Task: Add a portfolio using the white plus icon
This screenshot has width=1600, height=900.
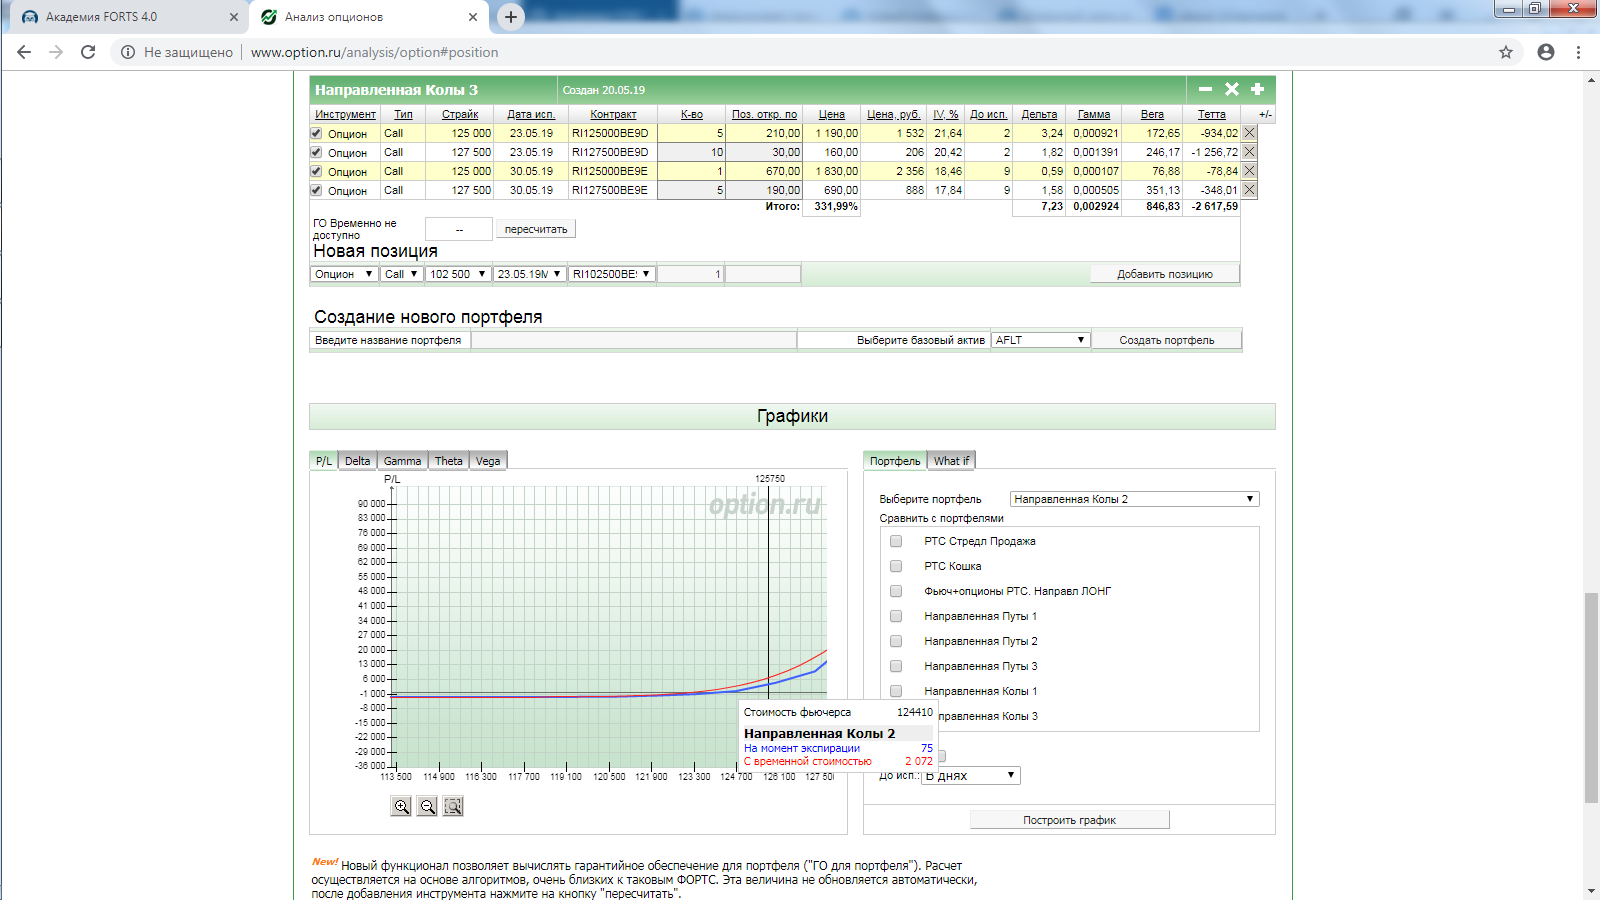Action: [x=1258, y=89]
